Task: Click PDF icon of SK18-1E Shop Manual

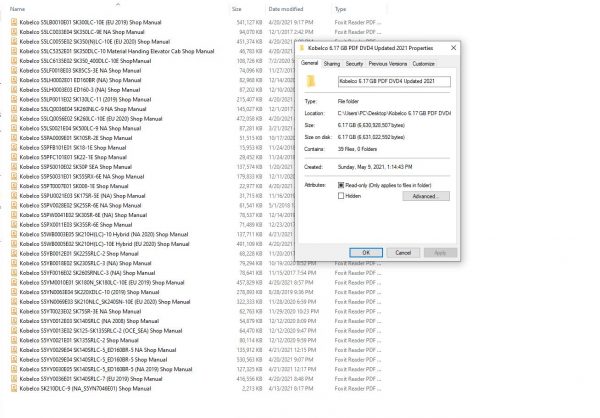Action: [14, 147]
